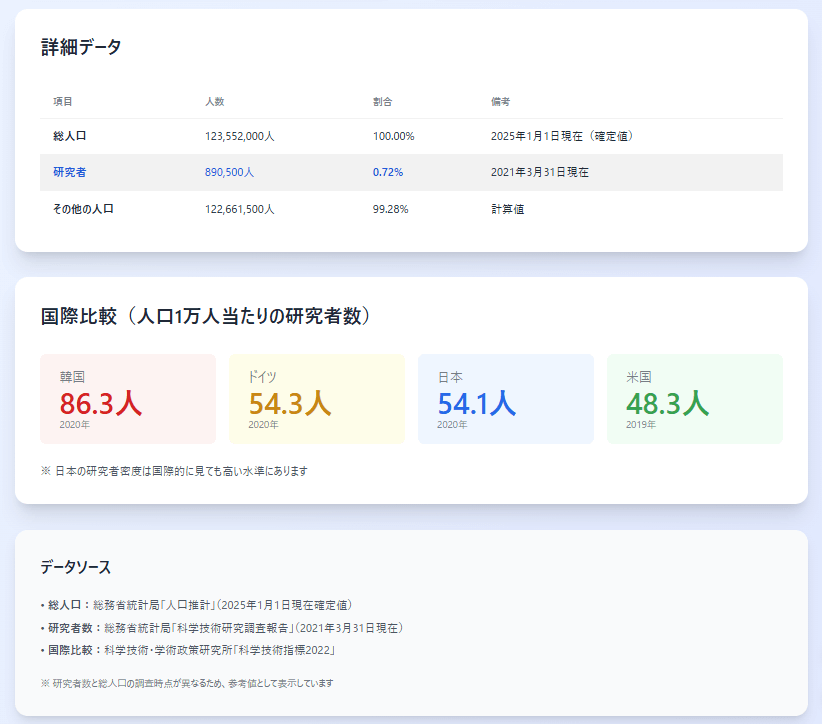822x724 pixels.
Task: Click the orange 54.3人 value
Action: click(x=290, y=403)
